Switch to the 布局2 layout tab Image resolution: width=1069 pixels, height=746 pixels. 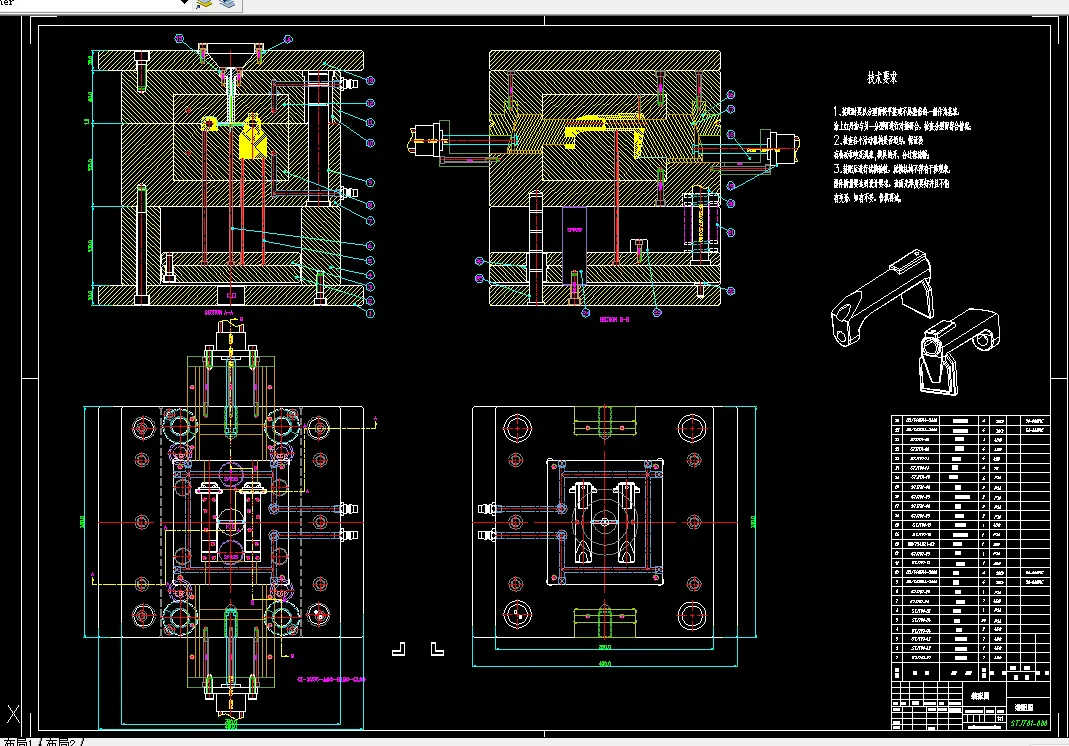click(x=63, y=742)
